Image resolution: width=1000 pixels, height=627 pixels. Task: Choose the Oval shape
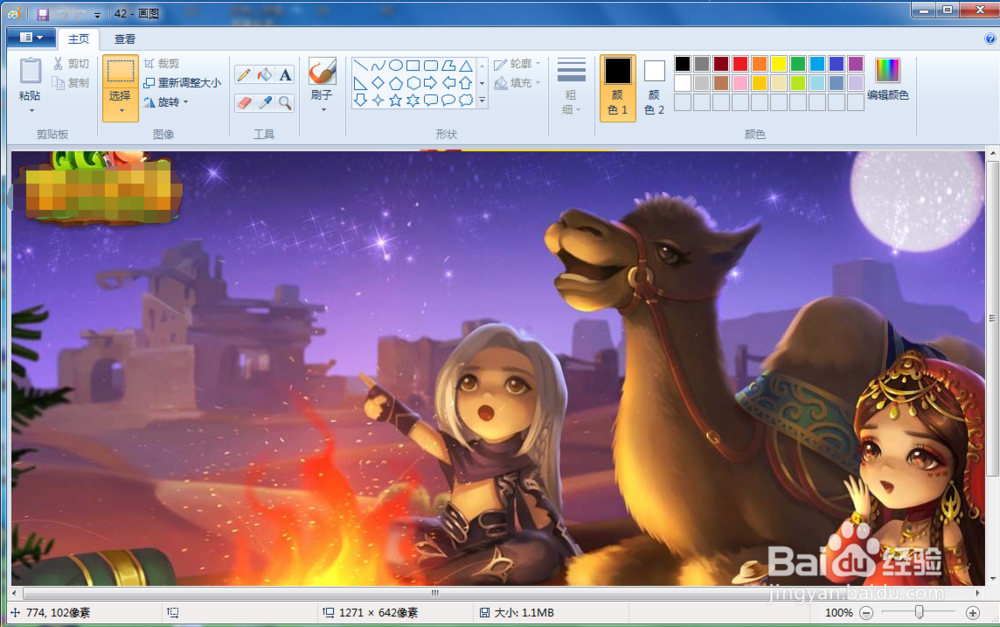pos(395,65)
